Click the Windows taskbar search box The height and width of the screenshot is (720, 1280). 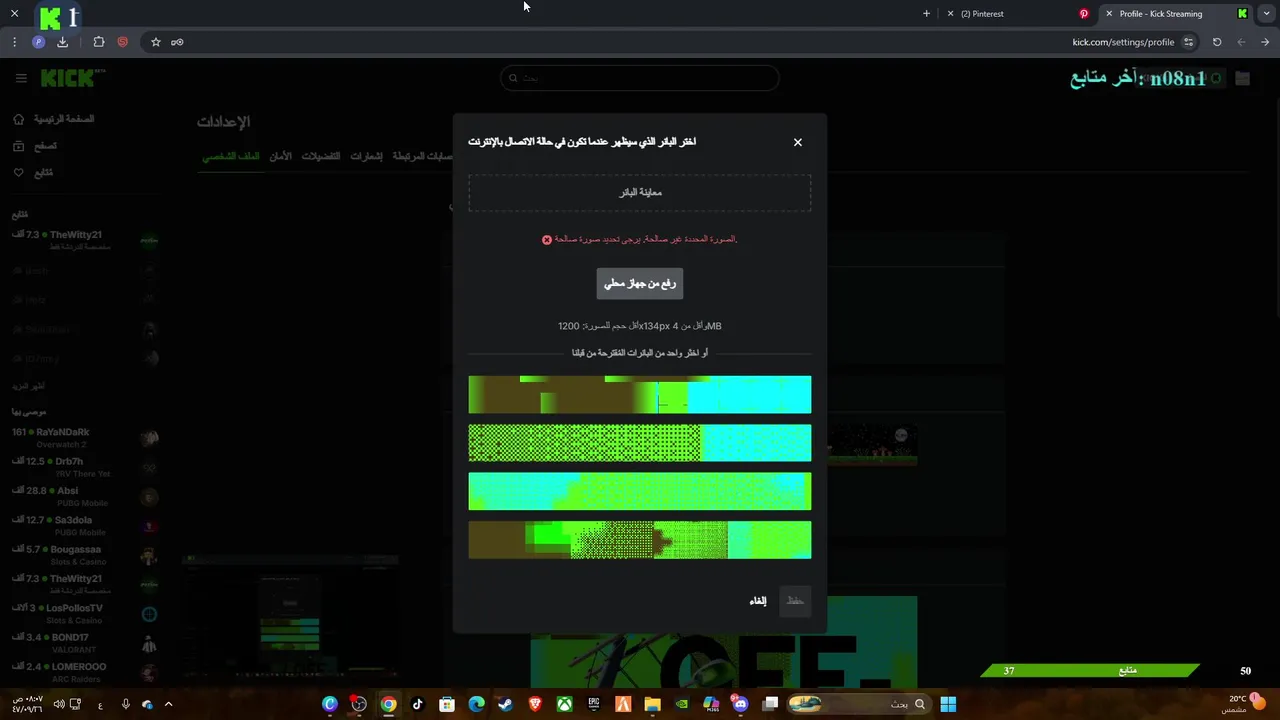(x=858, y=704)
